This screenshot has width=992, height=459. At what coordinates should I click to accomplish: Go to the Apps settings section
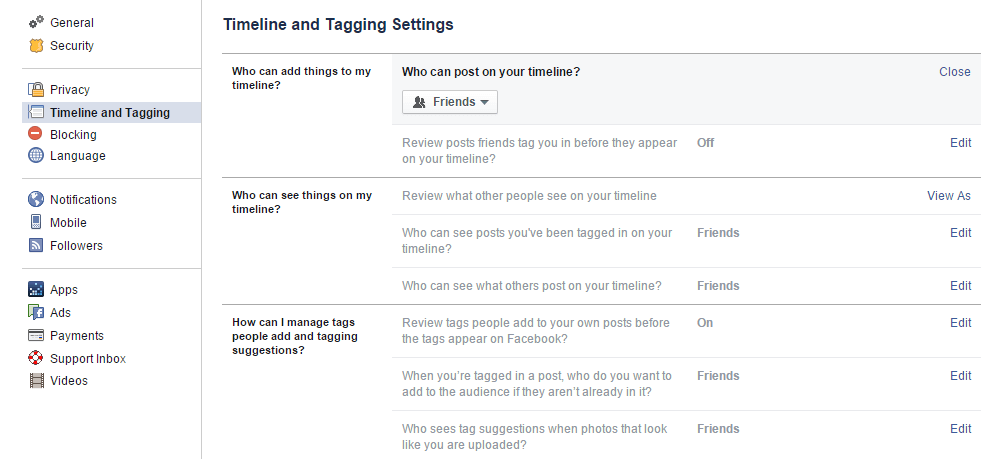coord(64,290)
